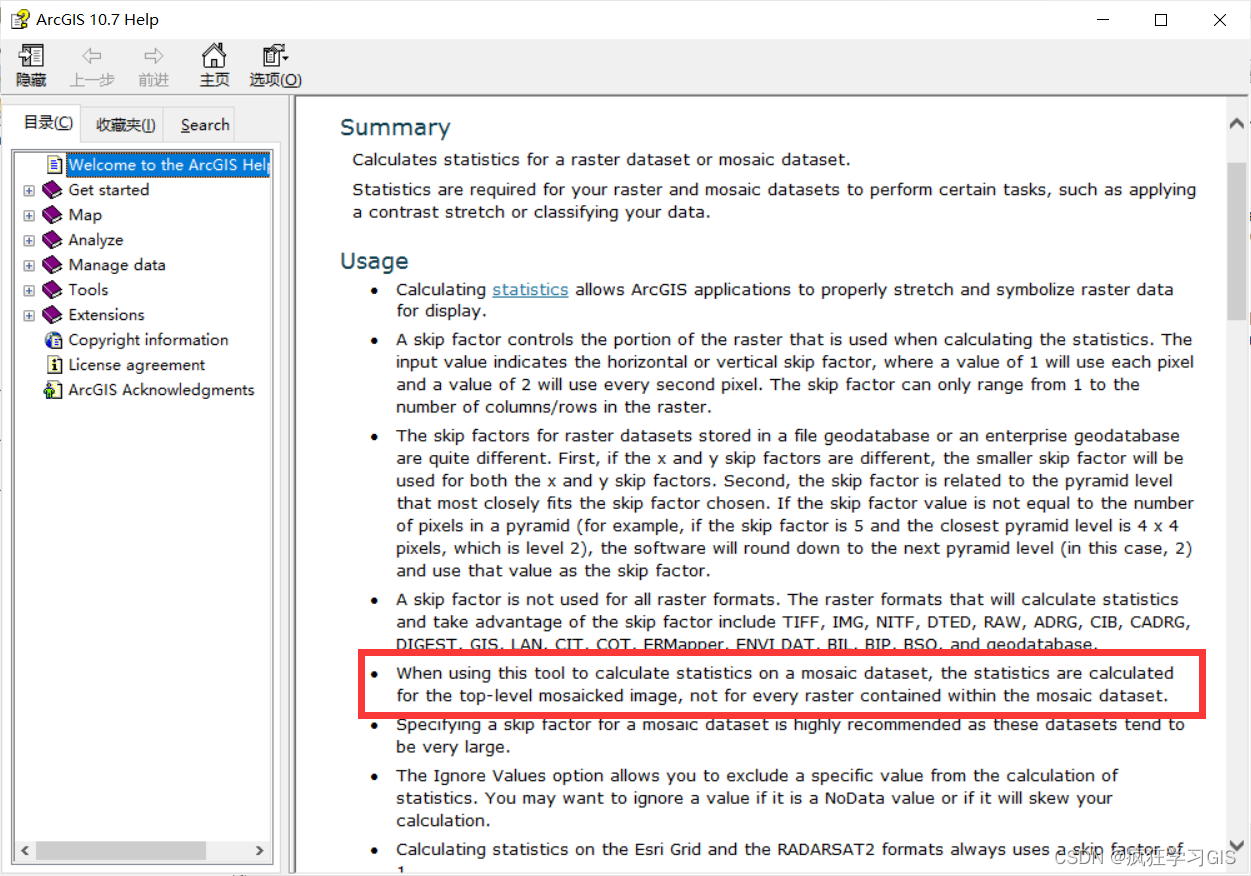Click the content pane scroll-down arrow

tap(1238, 847)
